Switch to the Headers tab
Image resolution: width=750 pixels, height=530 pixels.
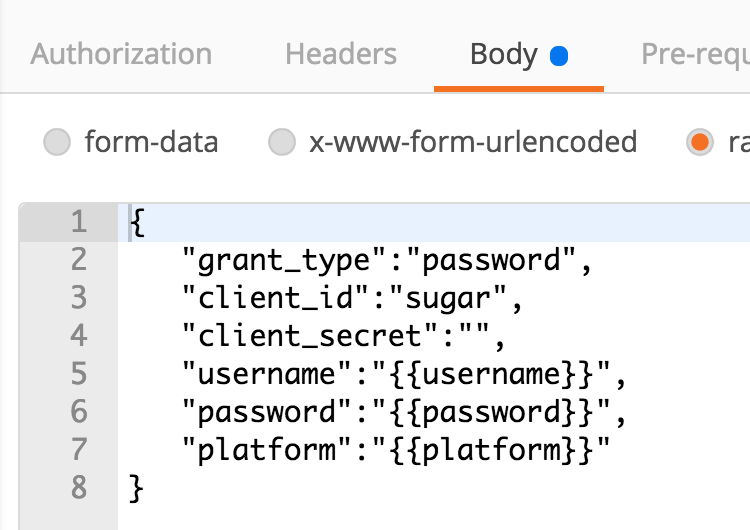pyautogui.click(x=340, y=54)
